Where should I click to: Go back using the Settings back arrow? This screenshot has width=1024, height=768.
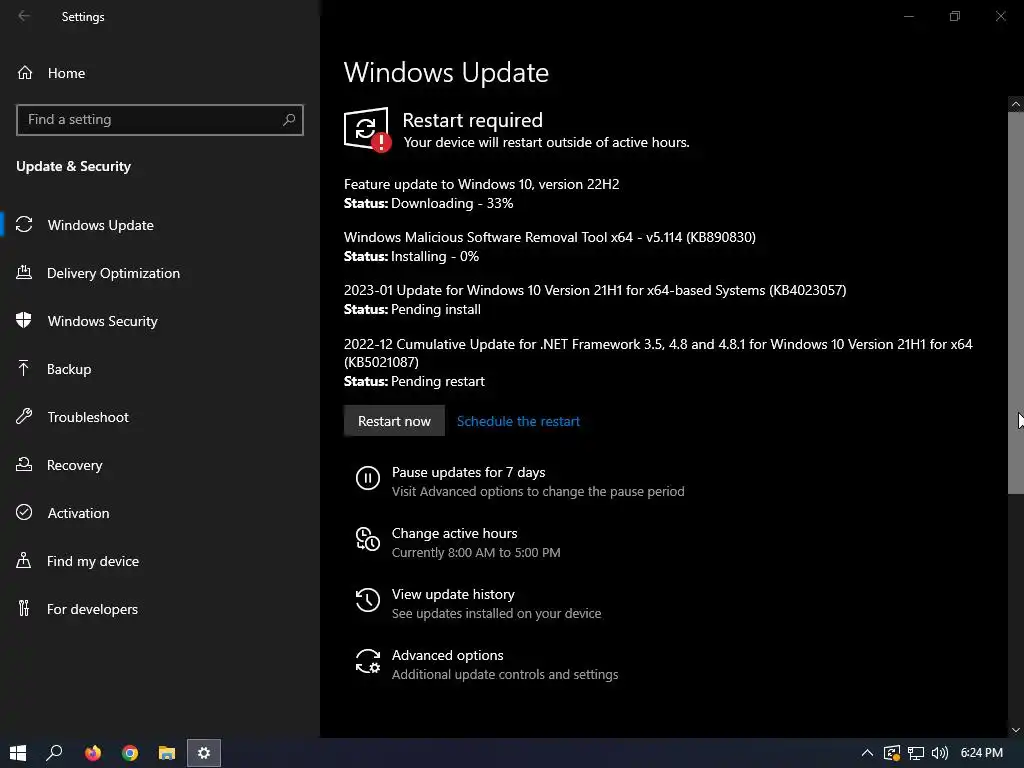pos(24,16)
